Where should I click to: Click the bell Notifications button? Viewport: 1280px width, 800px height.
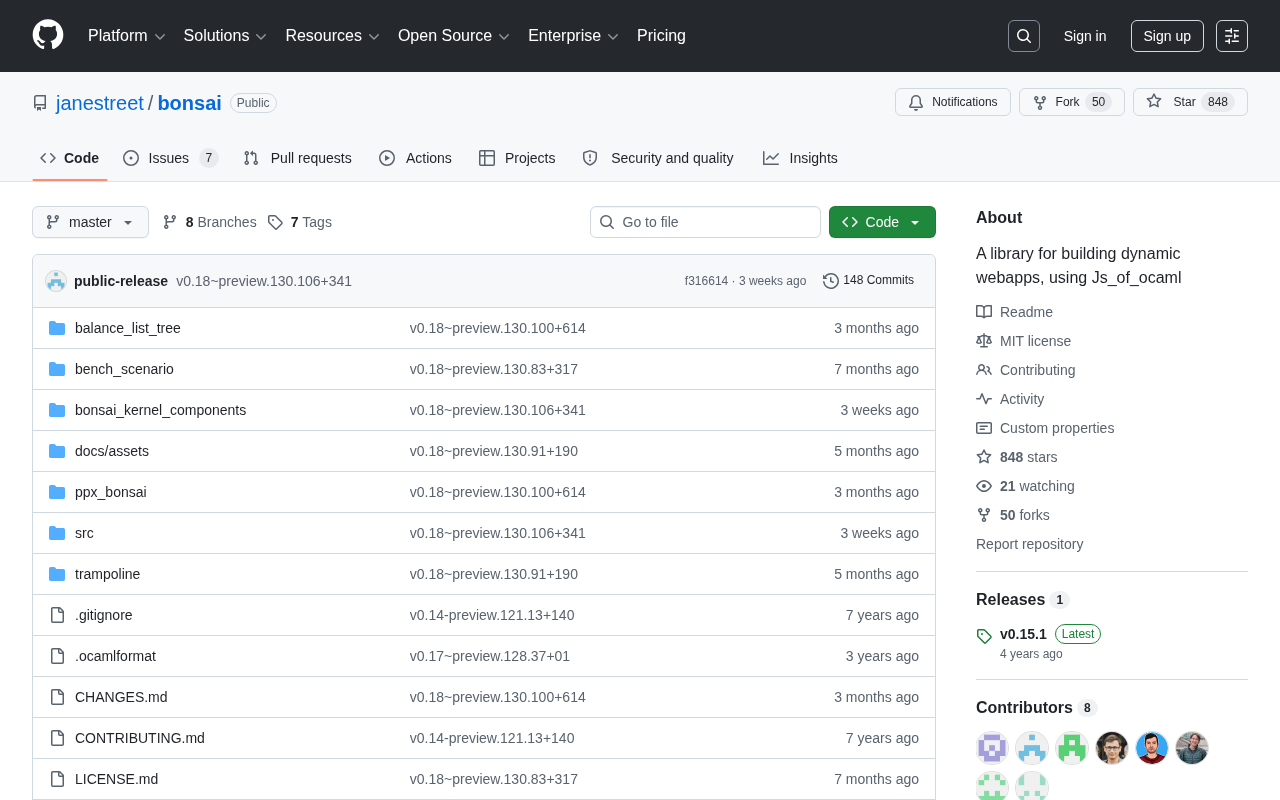tap(953, 102)
